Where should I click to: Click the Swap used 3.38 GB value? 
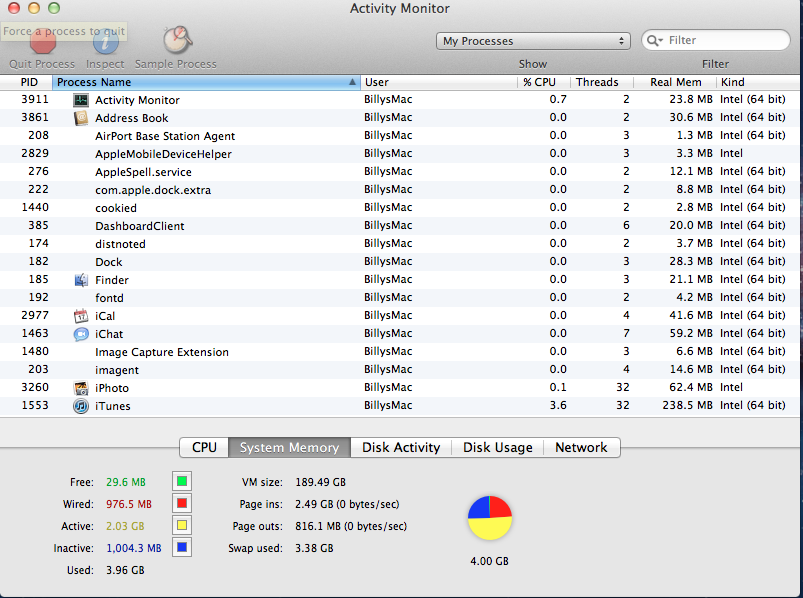coord(314,548)
